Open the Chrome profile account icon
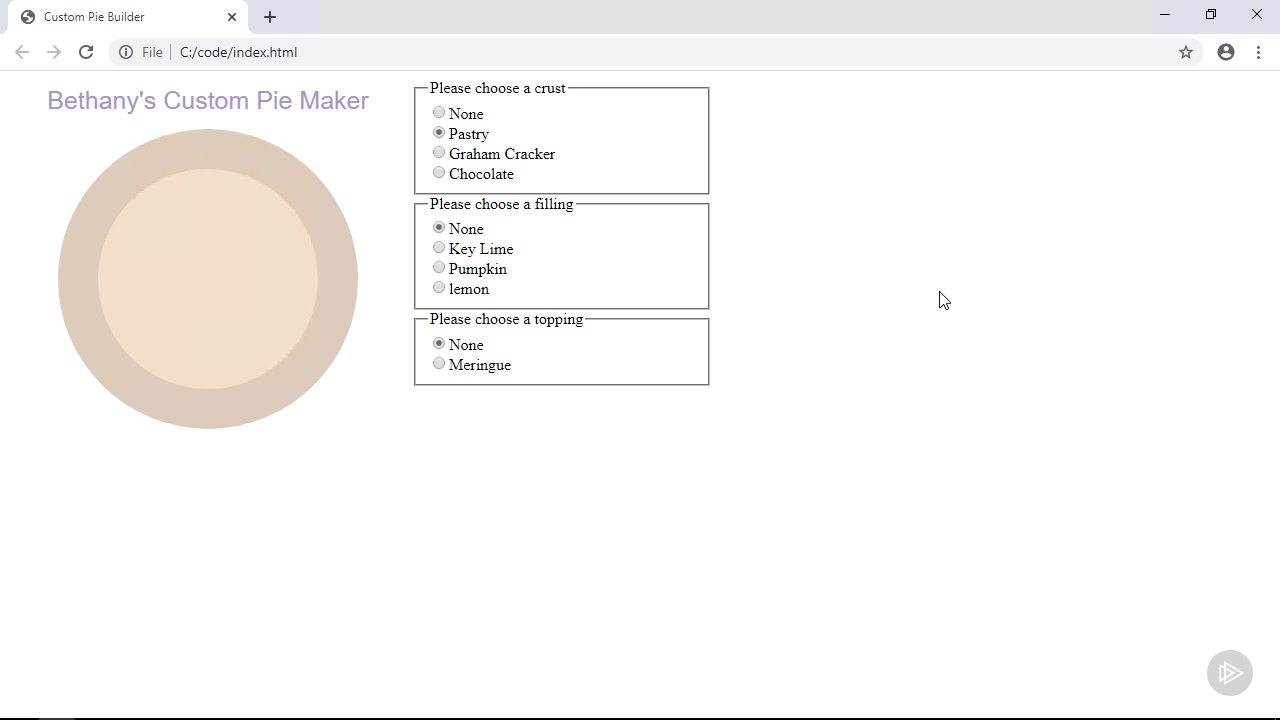 tap(1226, 52)
